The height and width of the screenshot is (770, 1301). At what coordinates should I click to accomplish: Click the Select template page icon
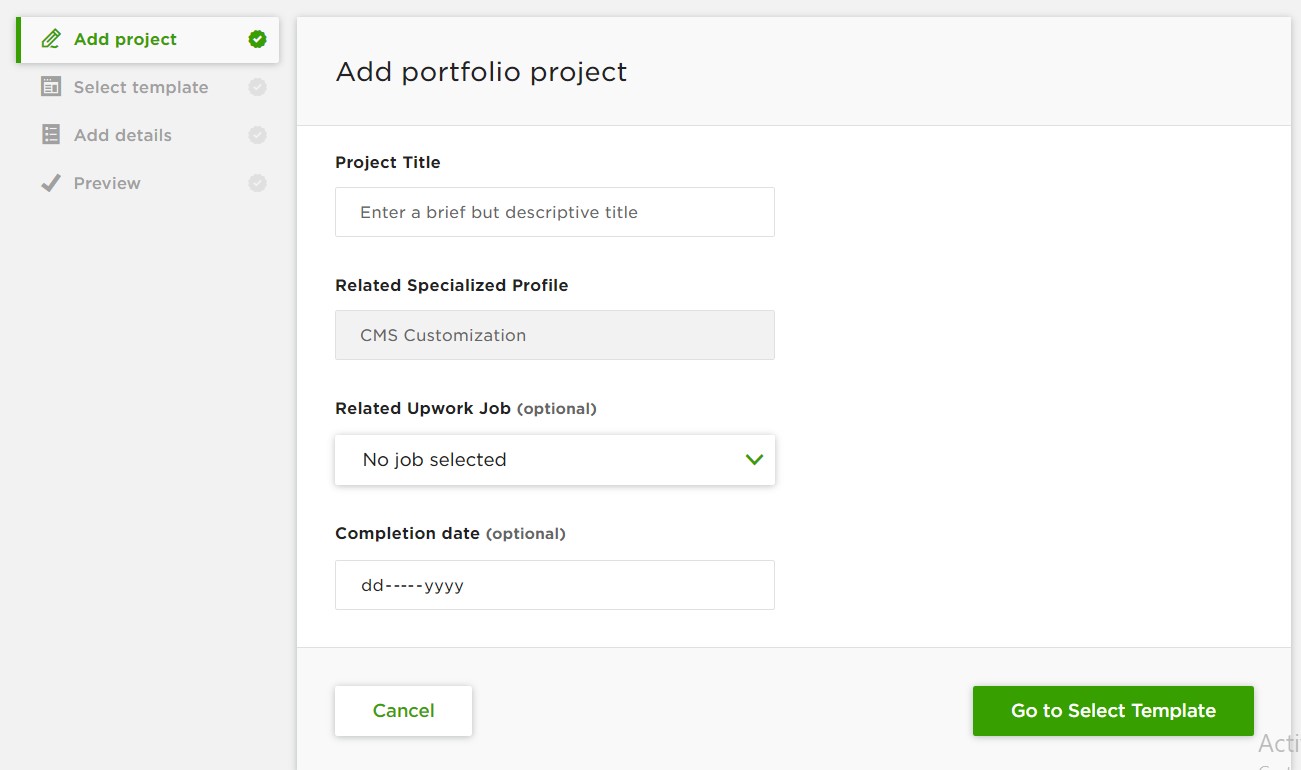point(49,87)
